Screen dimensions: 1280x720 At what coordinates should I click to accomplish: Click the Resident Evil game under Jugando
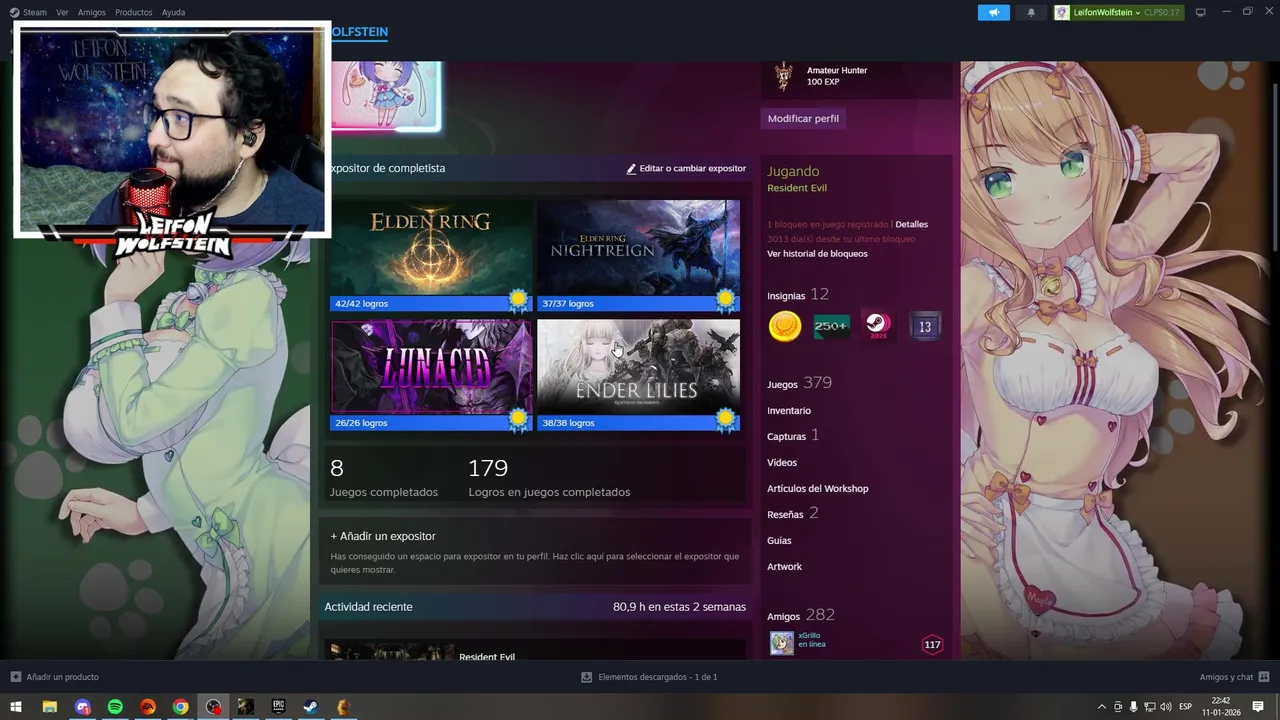click(x=797, y=188)
